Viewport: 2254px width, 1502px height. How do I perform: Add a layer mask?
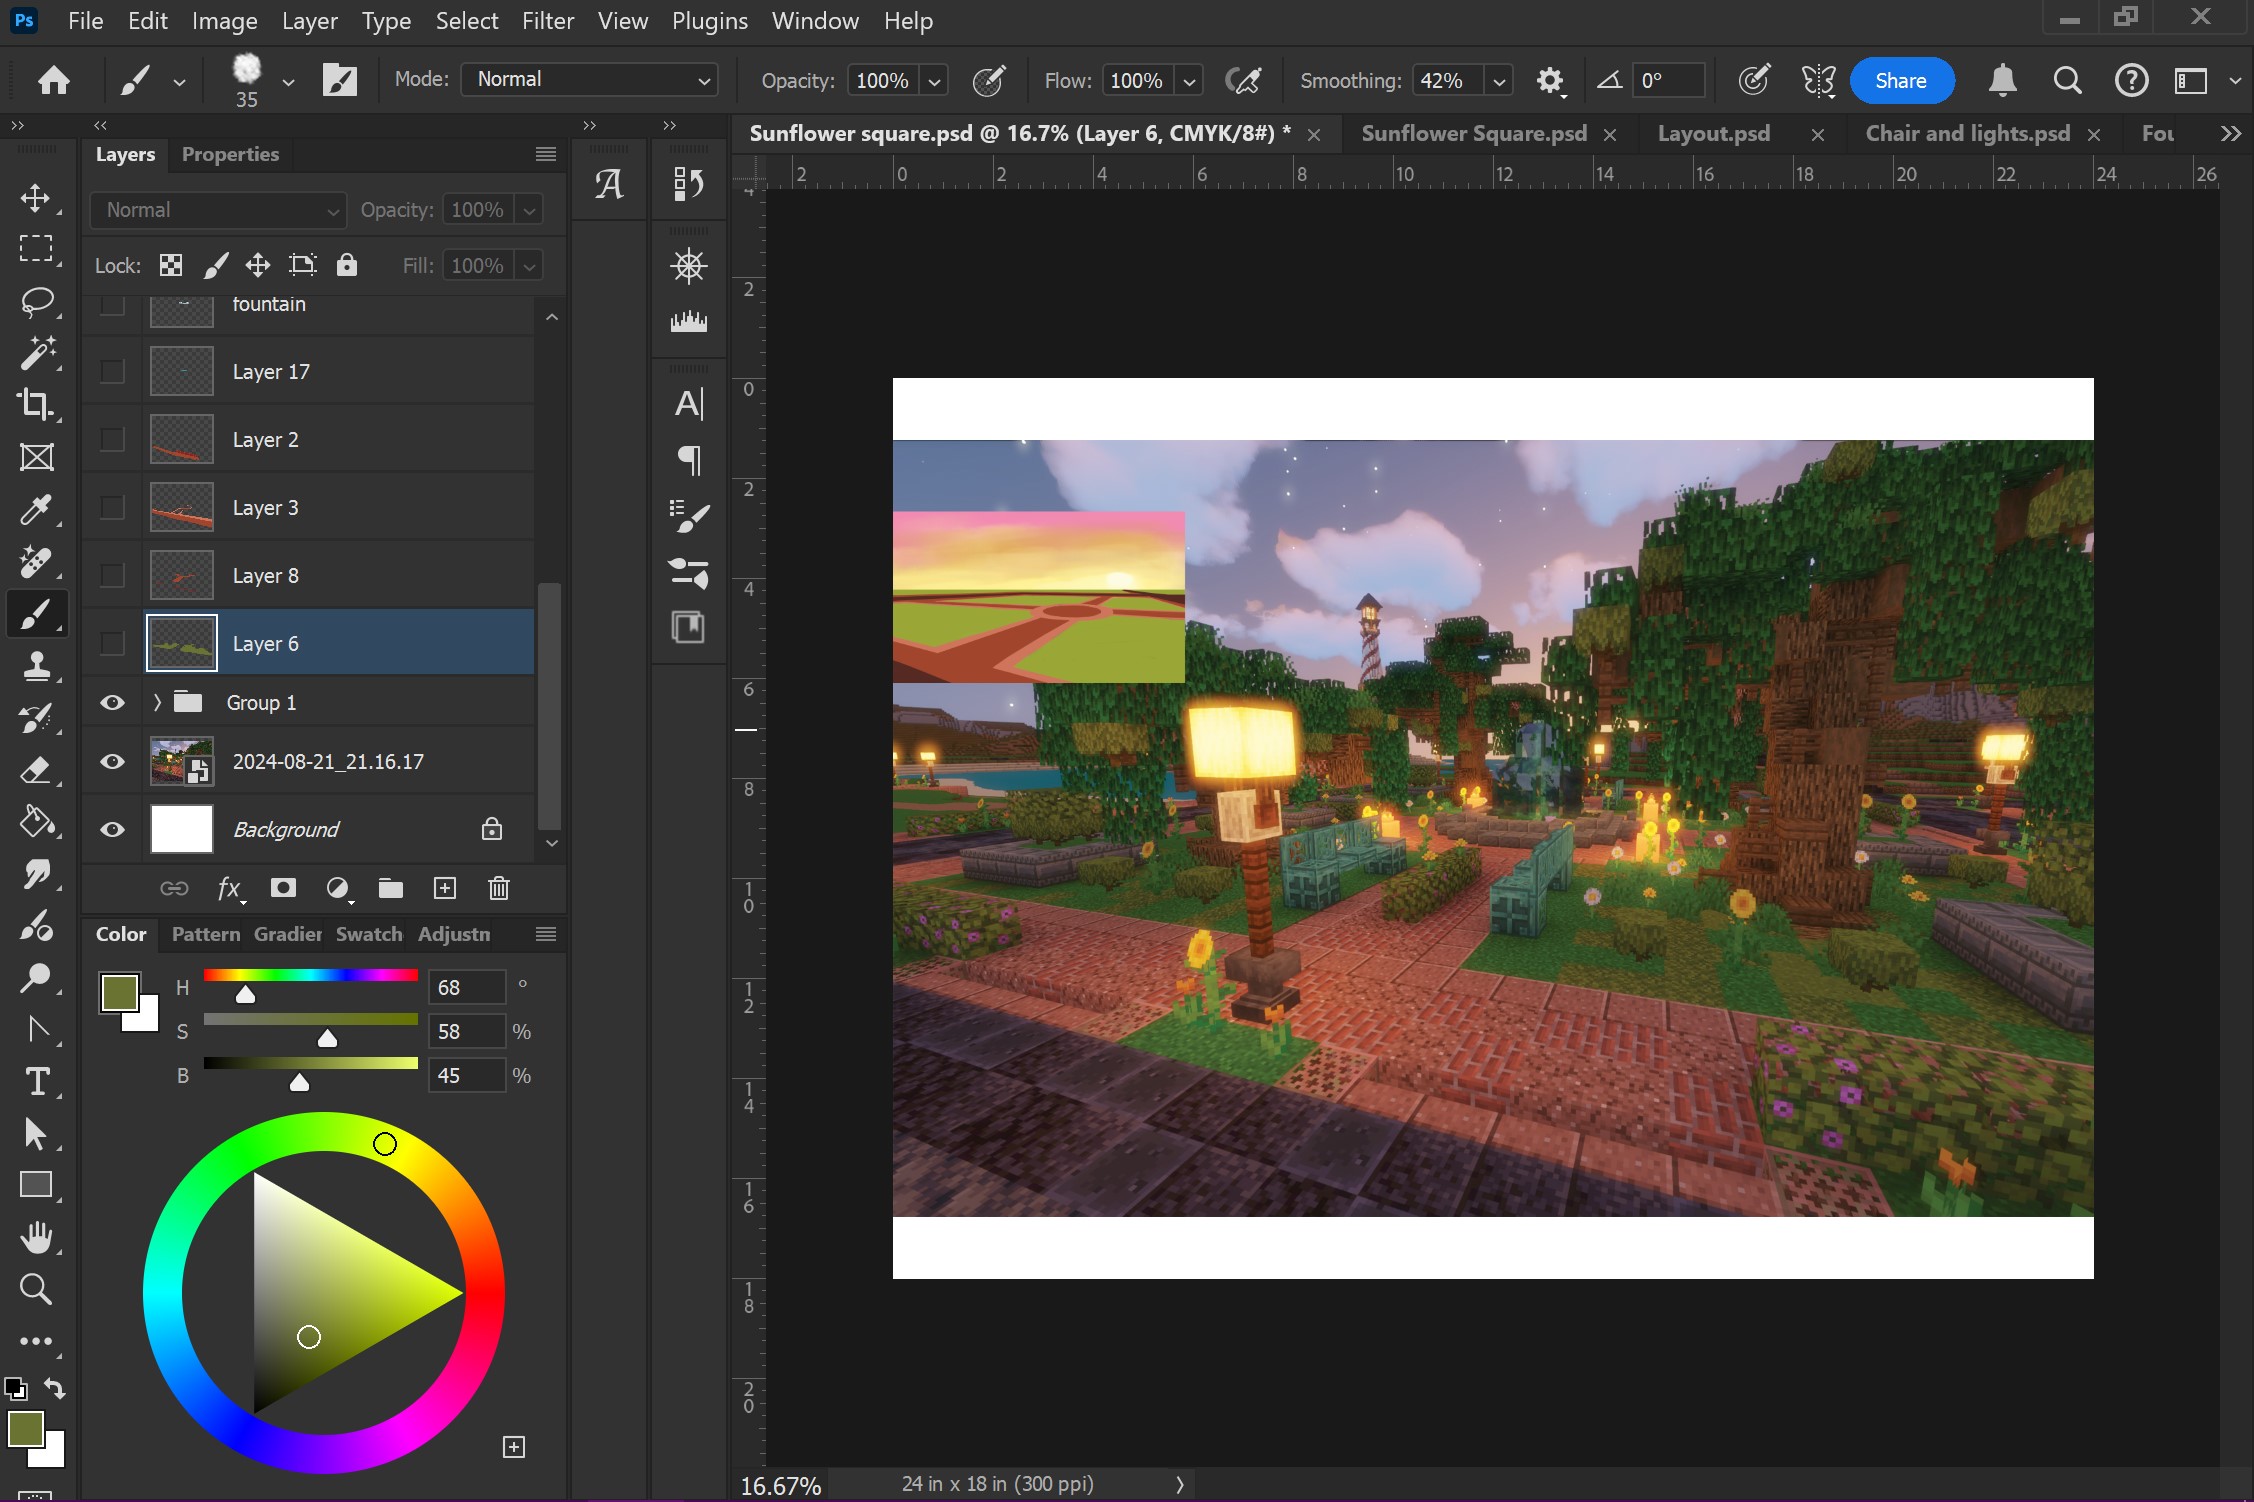(283, 888)
